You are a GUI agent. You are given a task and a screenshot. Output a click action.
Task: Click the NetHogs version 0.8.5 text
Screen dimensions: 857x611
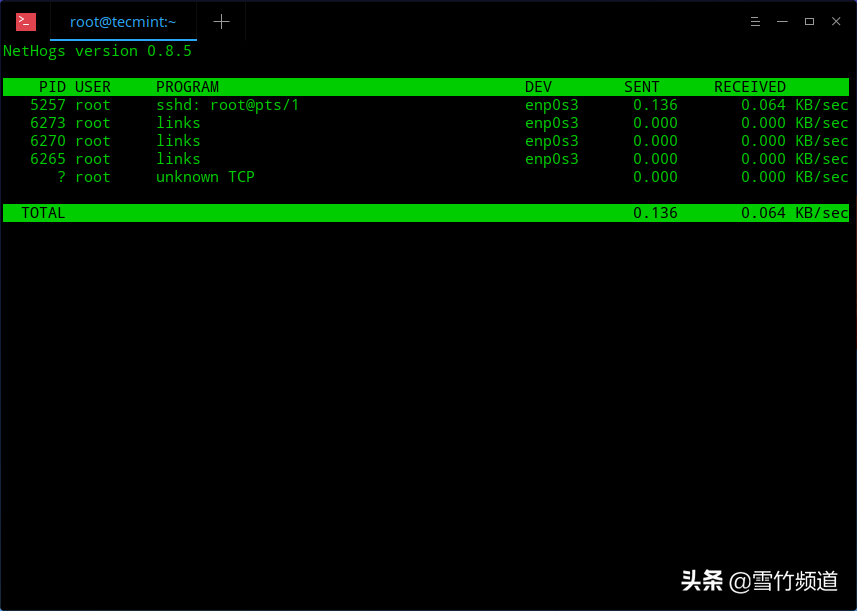[x=98, y=51]
